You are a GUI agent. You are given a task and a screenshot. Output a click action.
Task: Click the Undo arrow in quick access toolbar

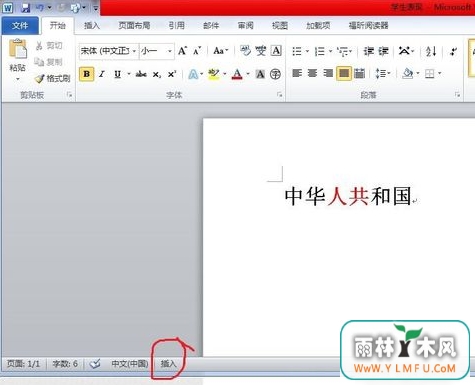(x=40, y=7)
